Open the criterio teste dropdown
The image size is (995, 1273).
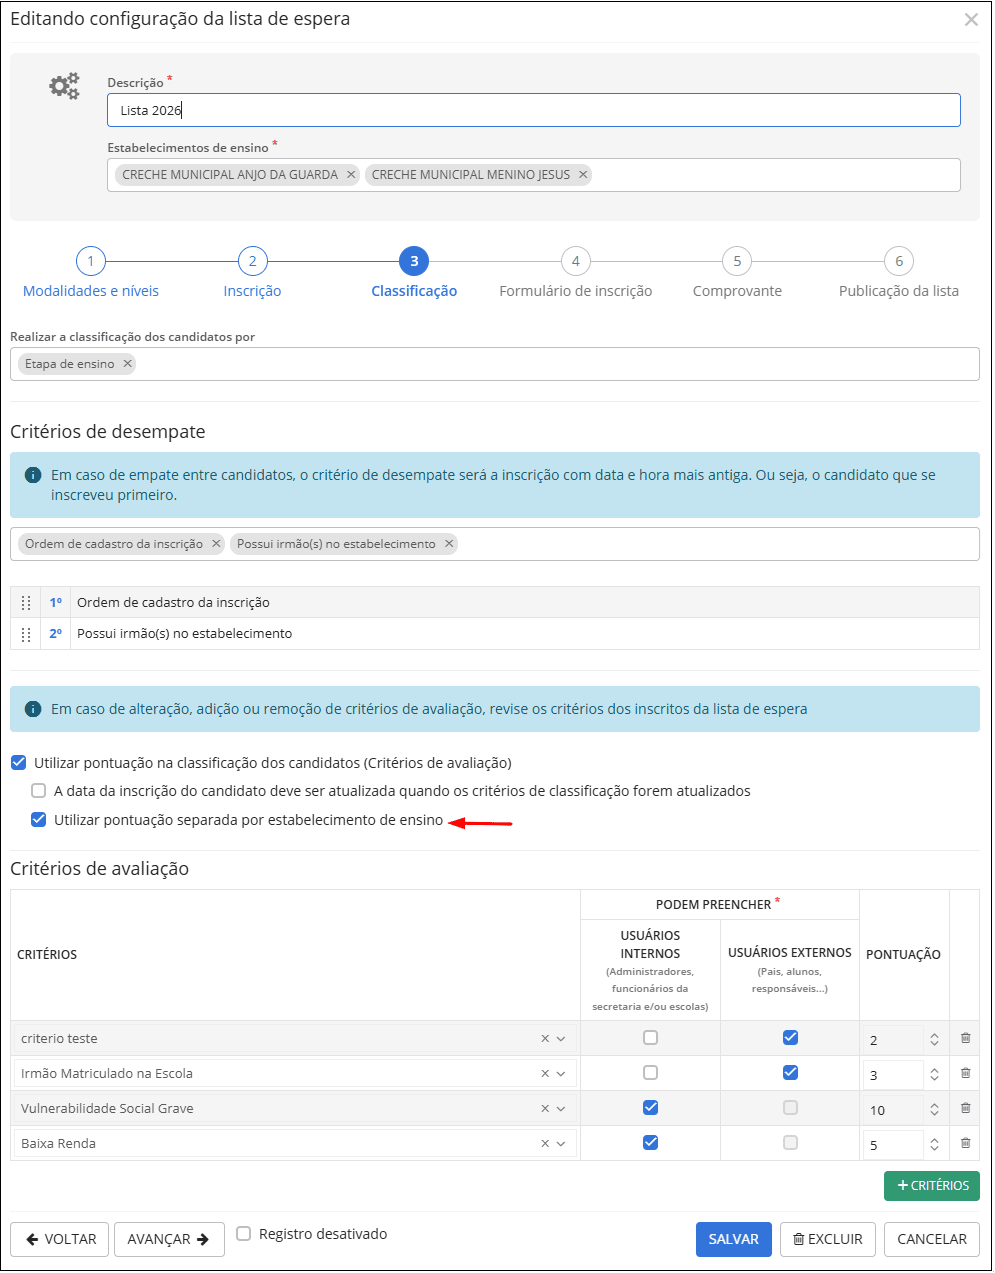(x=561, y=1039)
